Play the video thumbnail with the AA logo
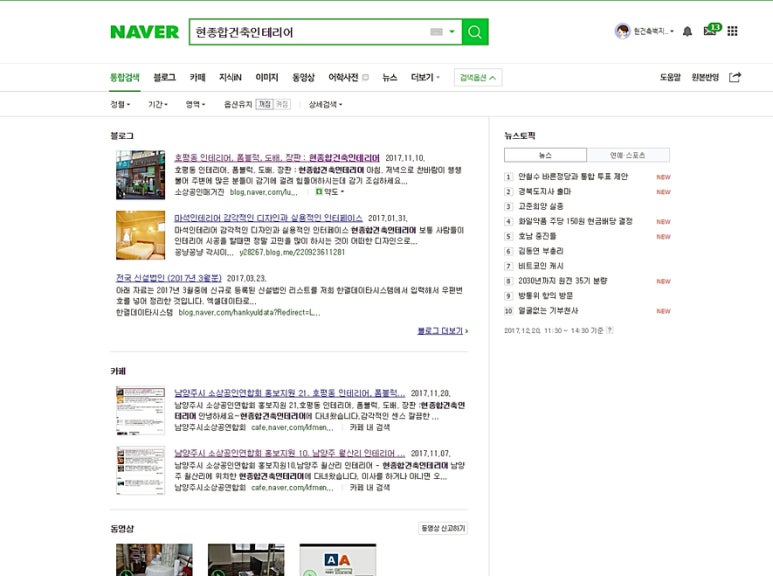773x576 pixels. coord(338,560)
